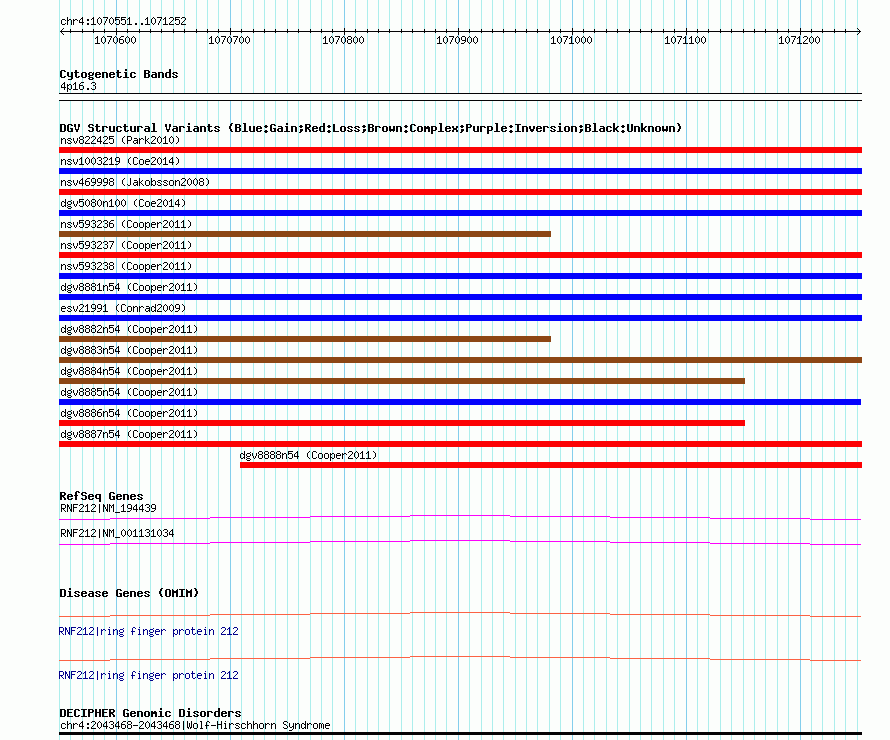Open the Cytogenetic Bands track title

119,74
